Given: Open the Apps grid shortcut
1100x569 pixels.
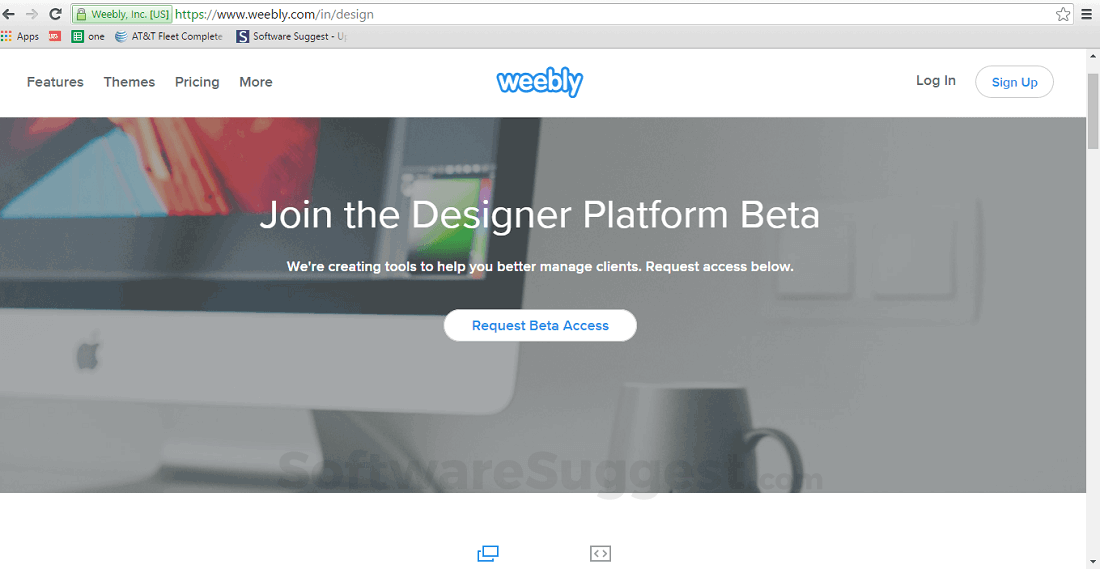Looking at the screenshot, I should tap(20, 36).
